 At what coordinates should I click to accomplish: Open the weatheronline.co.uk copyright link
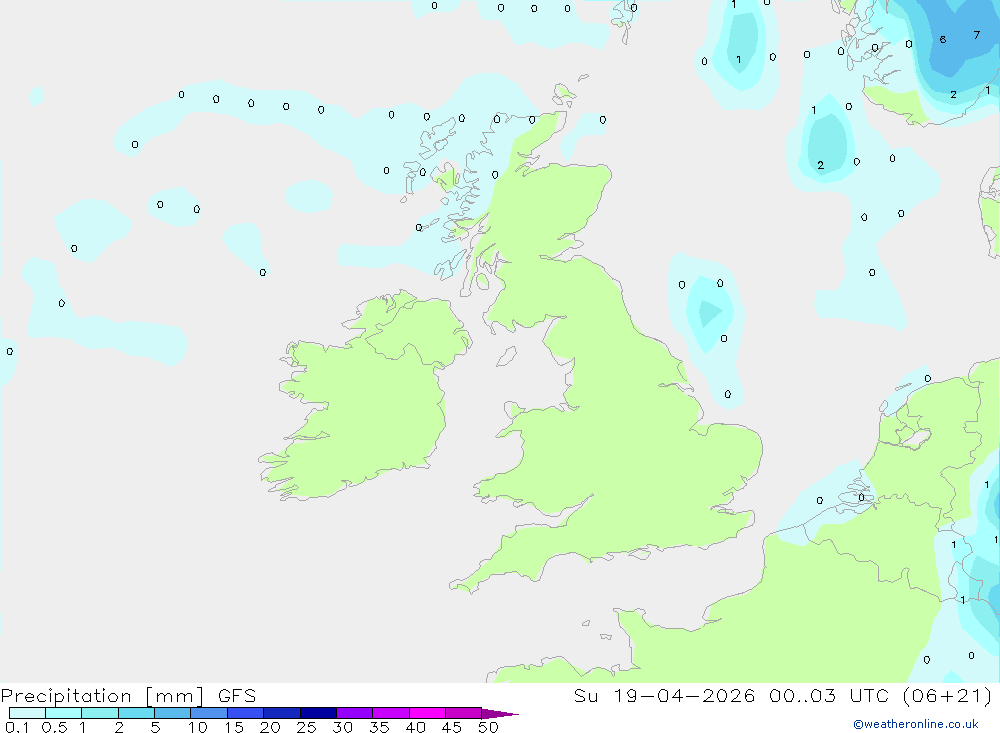pyautogui.click(x=916, y=724)
